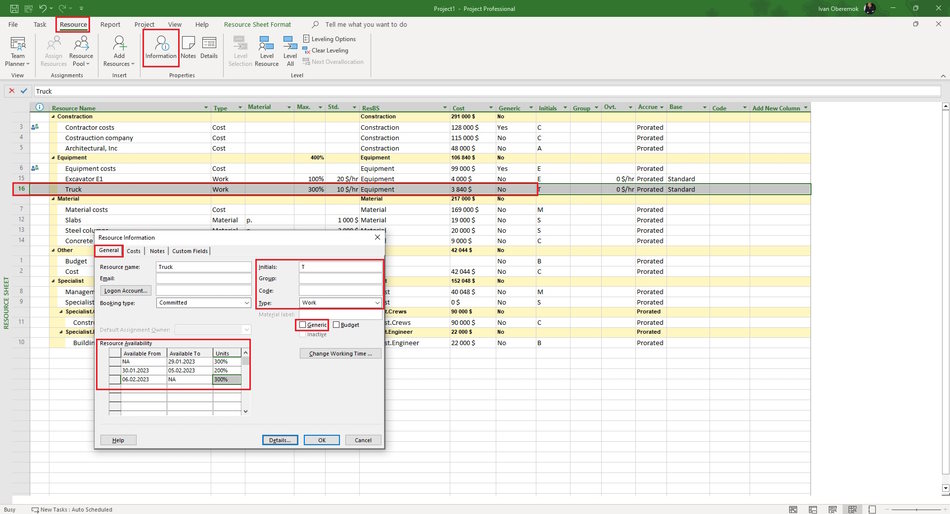Image resolution: width=950 pixels, height=514 pixels.
Task: Switch to Task Usage view in status bar
Action: (x=813, y=509)
